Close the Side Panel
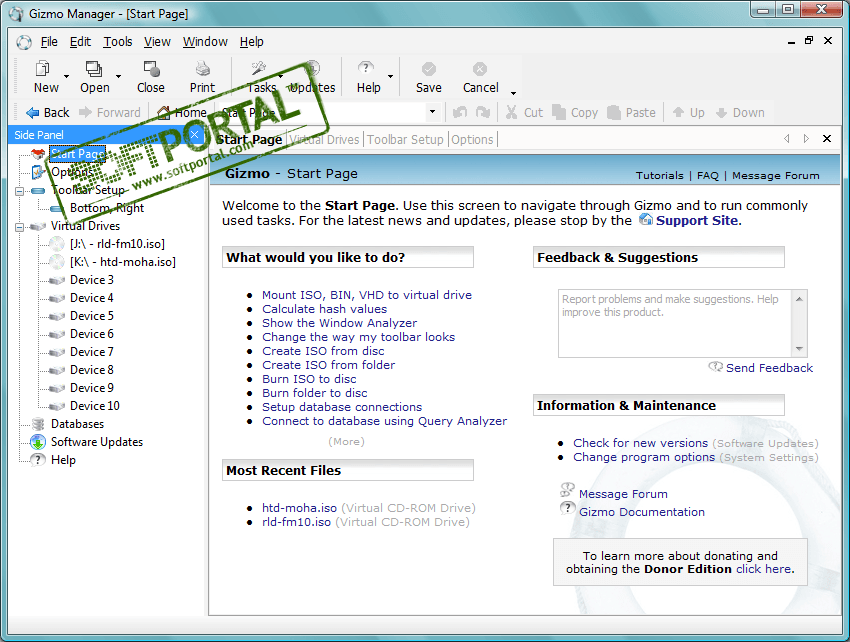850x642 pixels. tap(195, 134)
